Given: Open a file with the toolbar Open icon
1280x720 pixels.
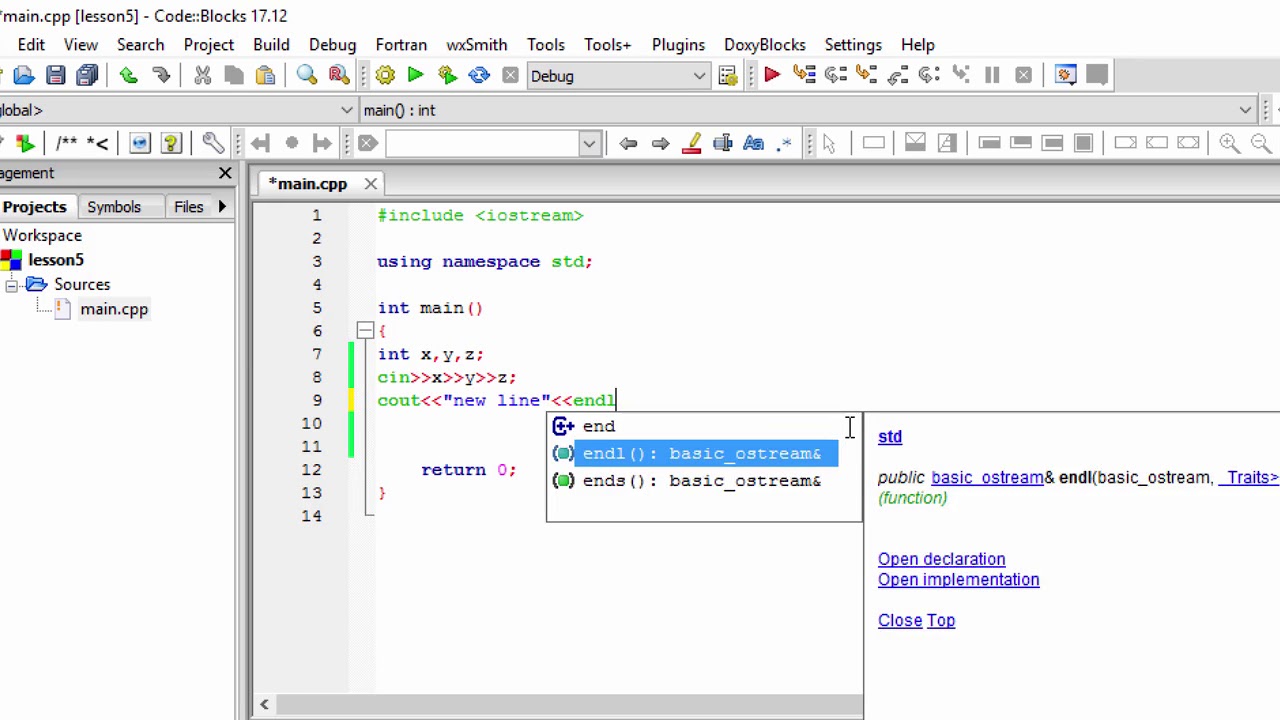Looking at the screenshot, I should coord(24,75).
